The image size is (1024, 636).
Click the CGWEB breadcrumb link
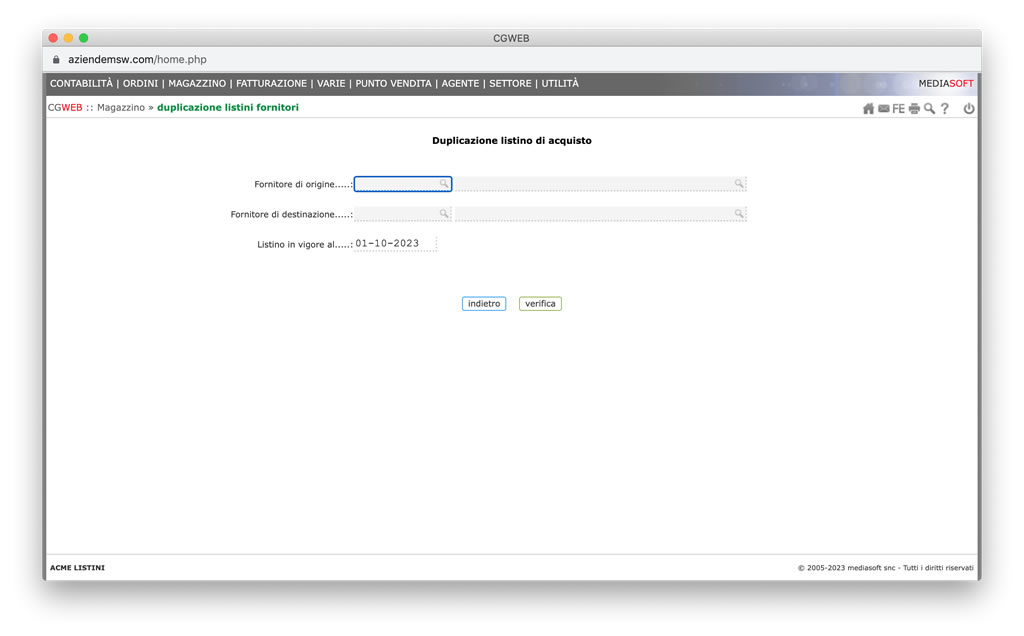coord(65,108)
